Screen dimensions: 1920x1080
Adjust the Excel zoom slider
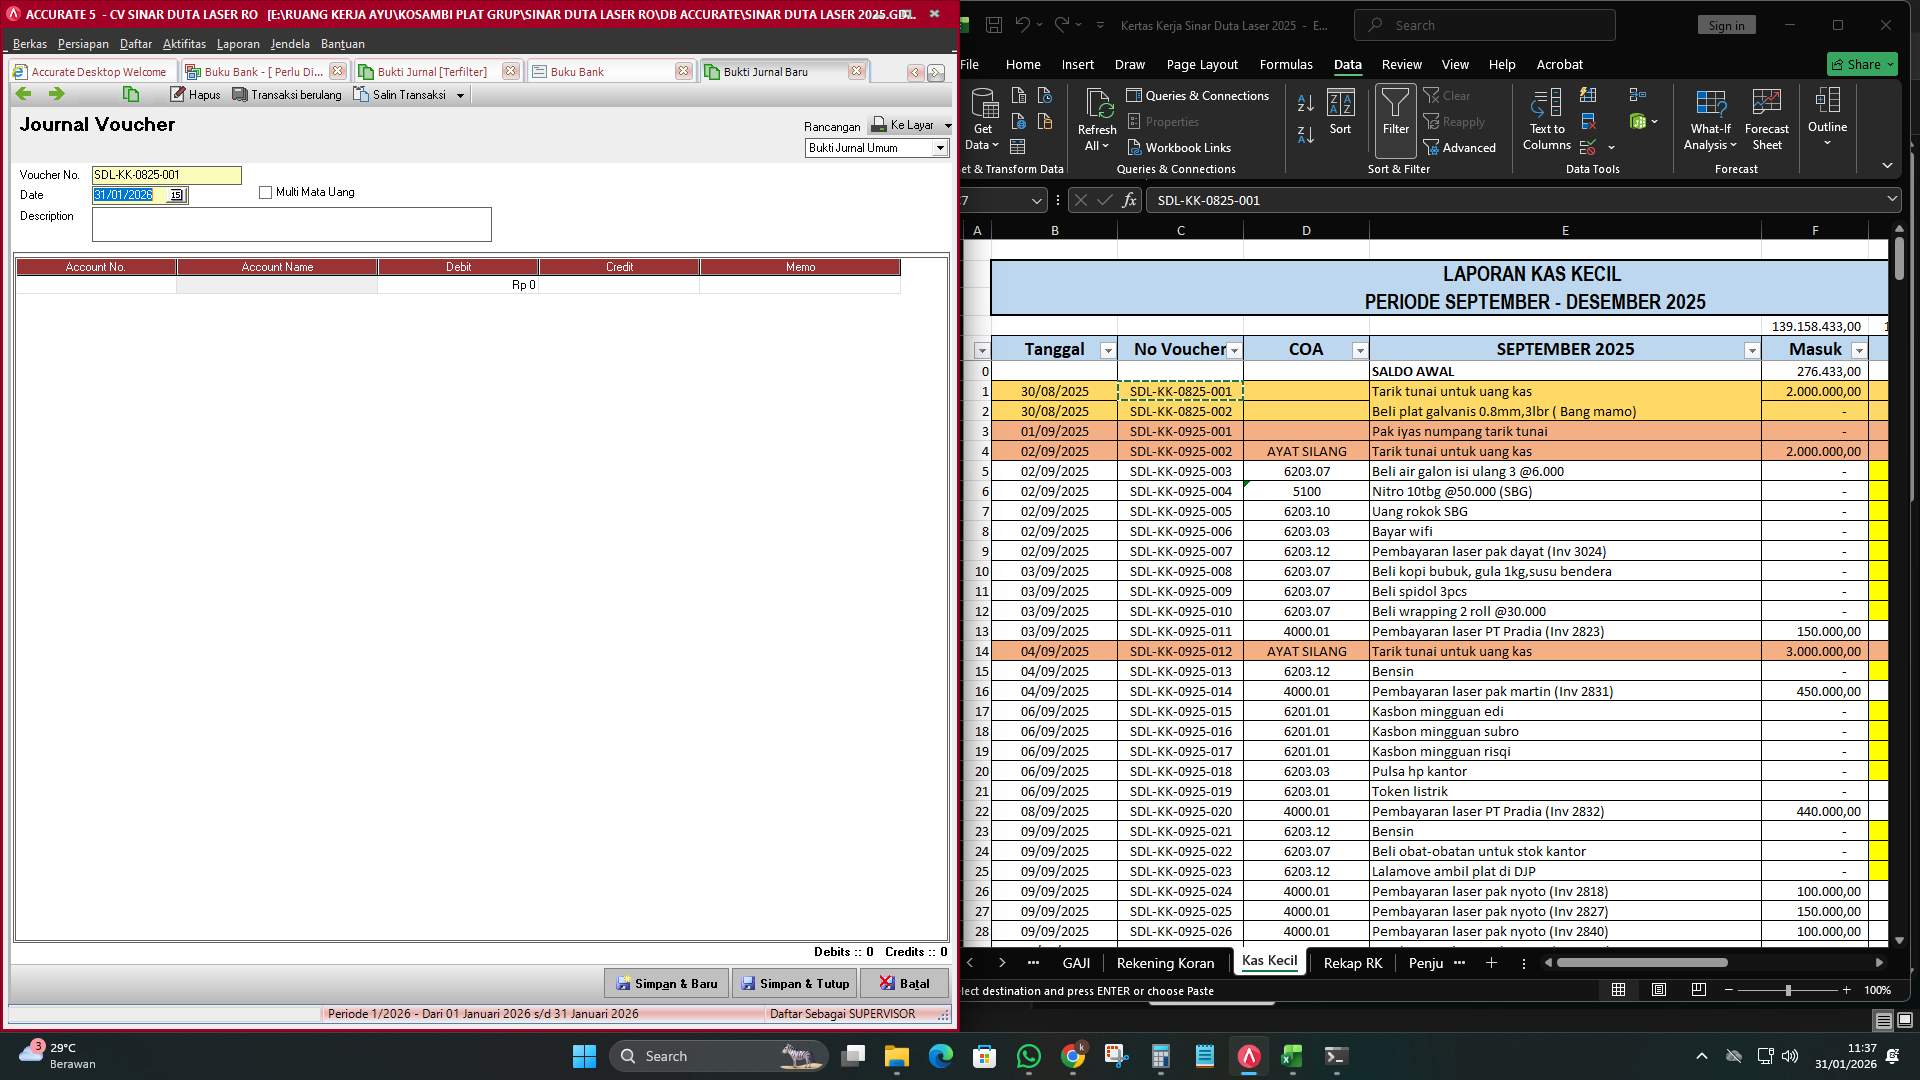coord(1787,990)
